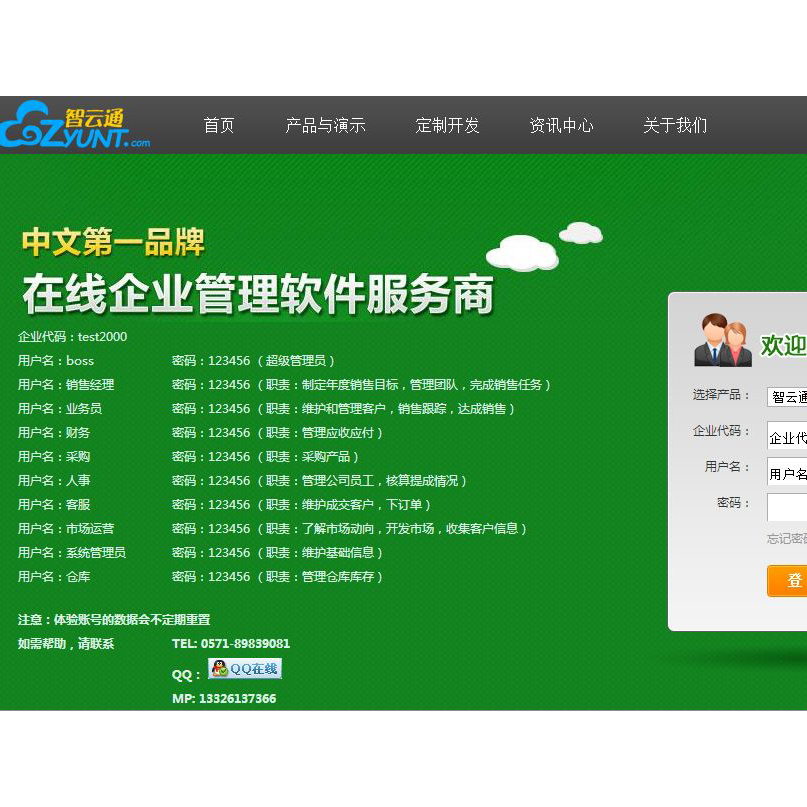The image size is (807, 807).
Task: Click the 忘记密码 link
Action: click(x=786, y=539)
